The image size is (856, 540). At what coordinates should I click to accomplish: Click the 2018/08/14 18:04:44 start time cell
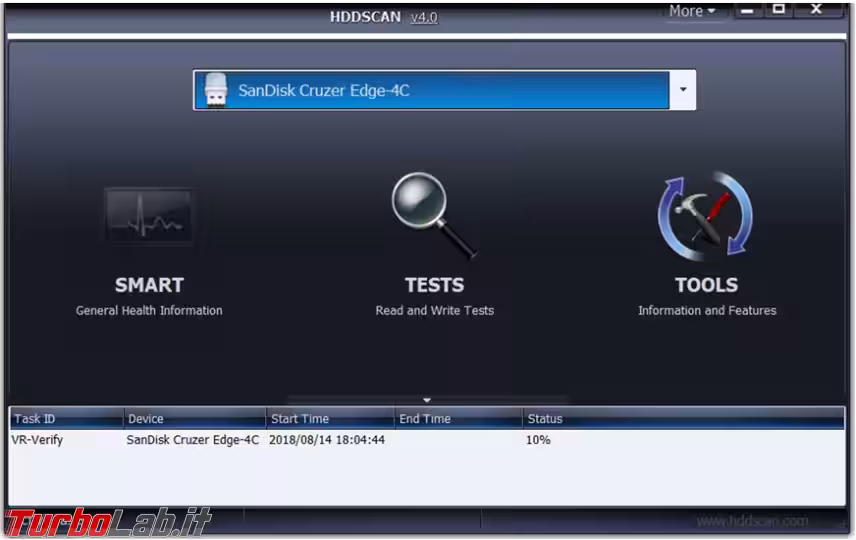coord(327,440)
